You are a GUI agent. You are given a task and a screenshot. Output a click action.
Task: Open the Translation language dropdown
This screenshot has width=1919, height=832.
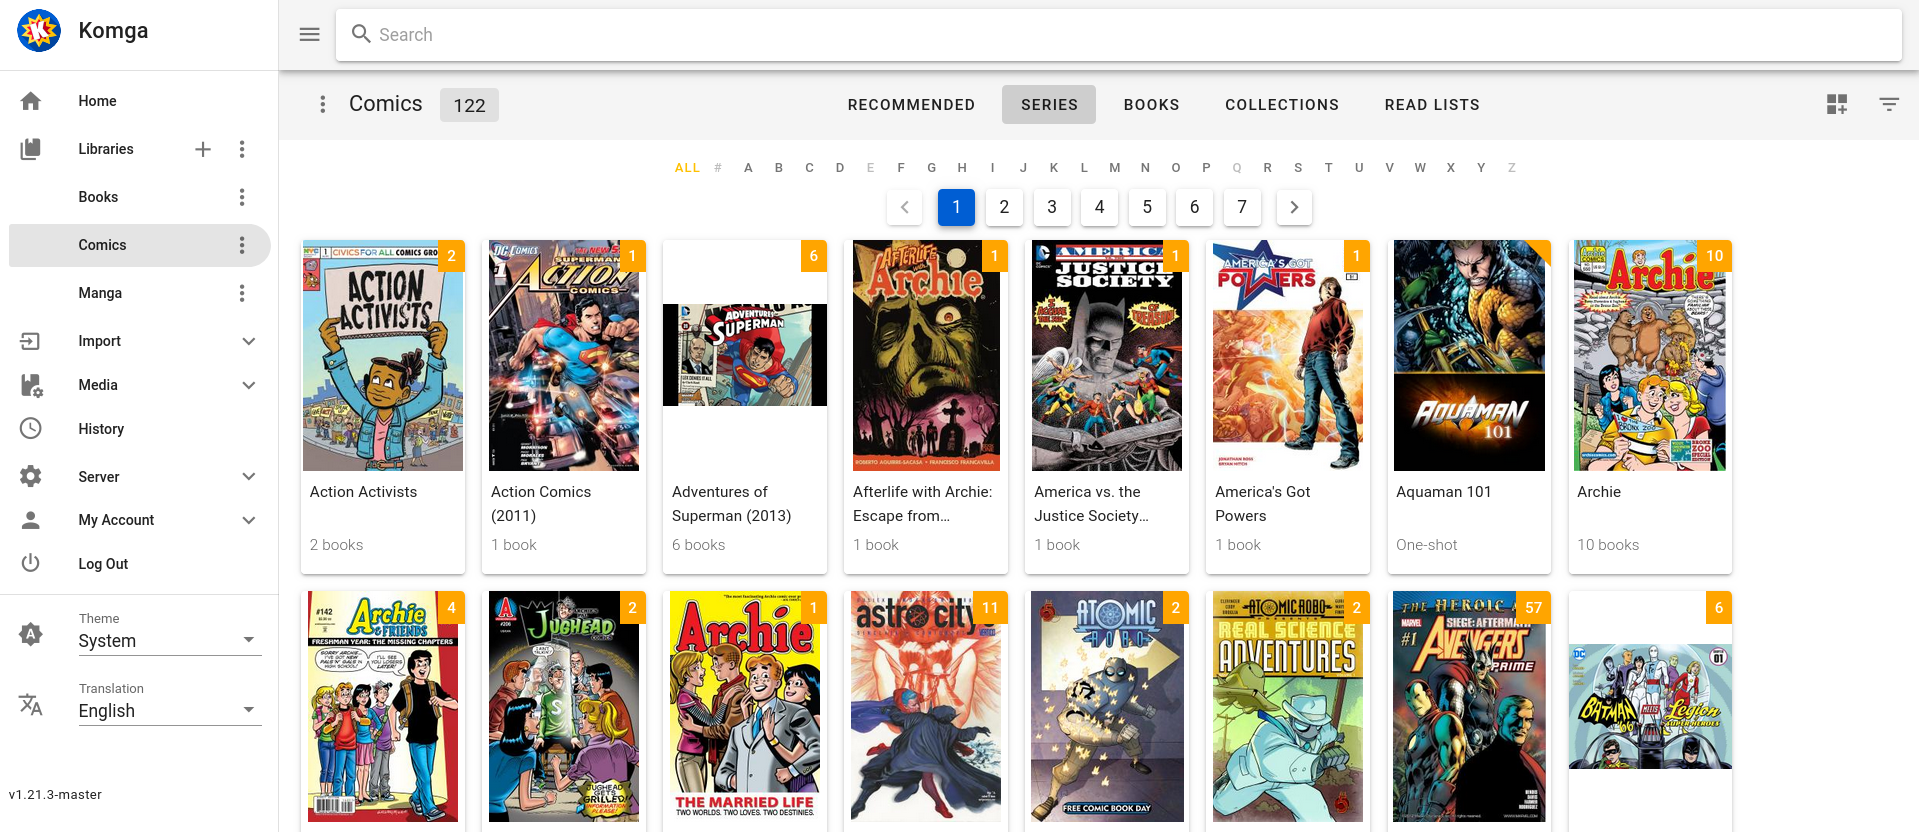coord(170,711)
